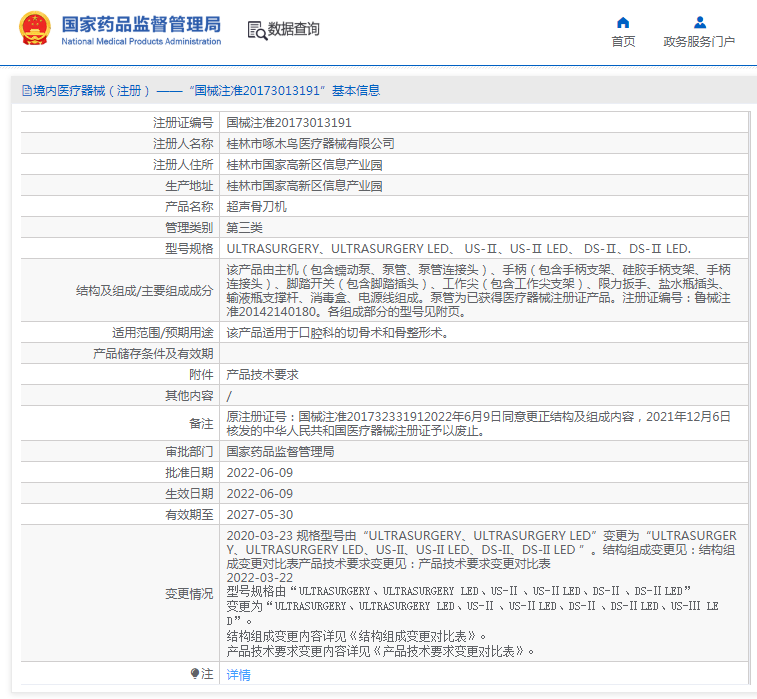Image resolution: width=757 pixels, height=699 pixels.
Task: Select the 变更情况 row label
Action: pos(189,593)
